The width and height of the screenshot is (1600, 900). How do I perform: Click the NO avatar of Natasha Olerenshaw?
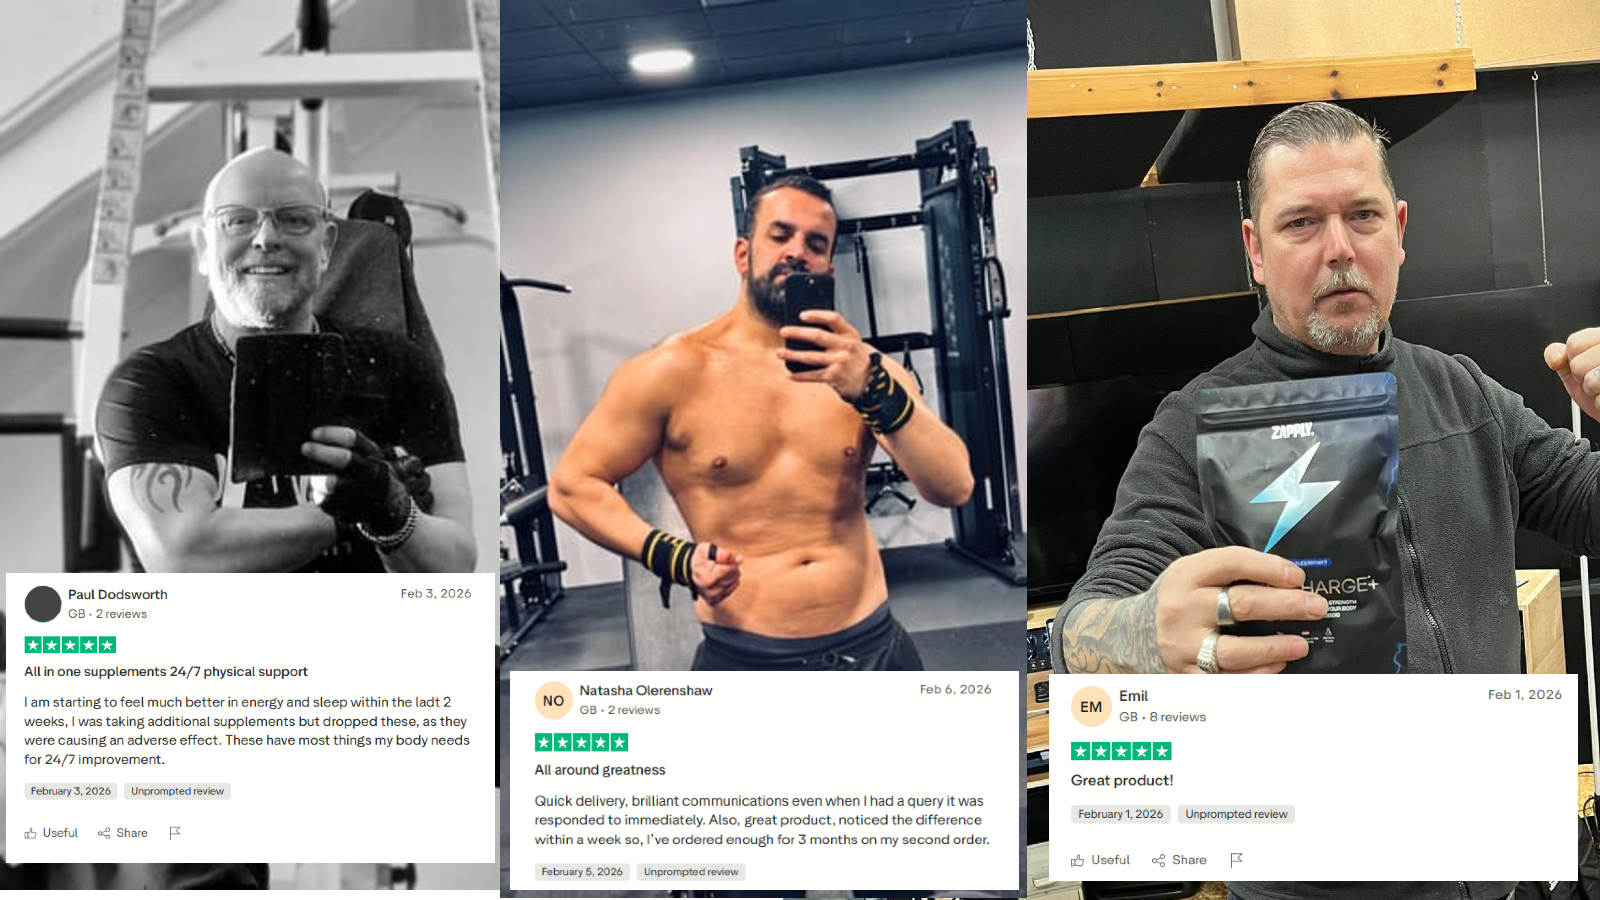coord(554,701)
